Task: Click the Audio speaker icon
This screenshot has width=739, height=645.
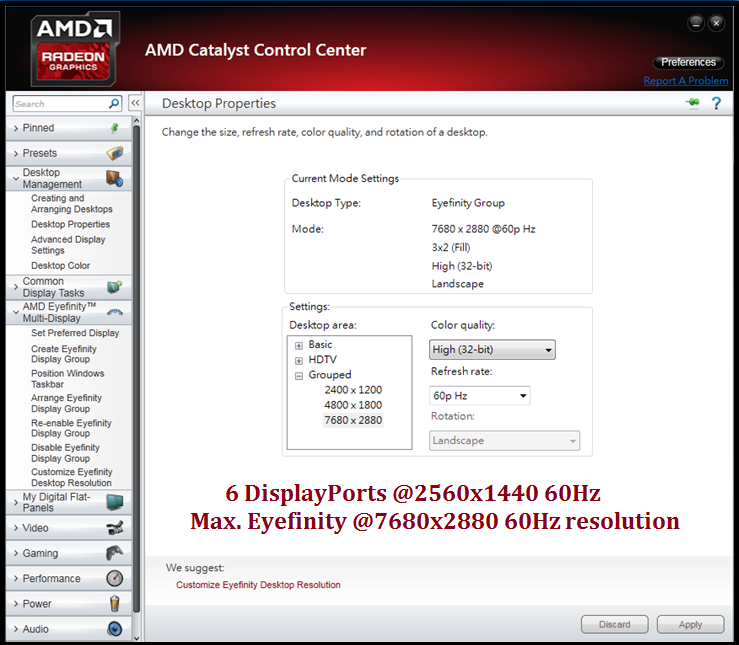Action: [115, 629]
